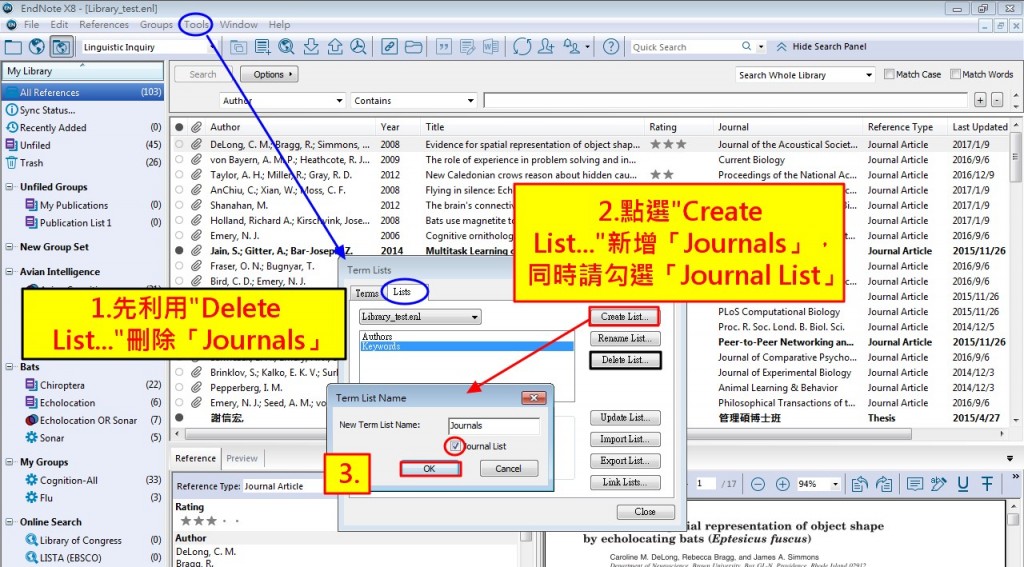
Task: Collapse the Avian Intelligence group set
Action: [10, 272]
